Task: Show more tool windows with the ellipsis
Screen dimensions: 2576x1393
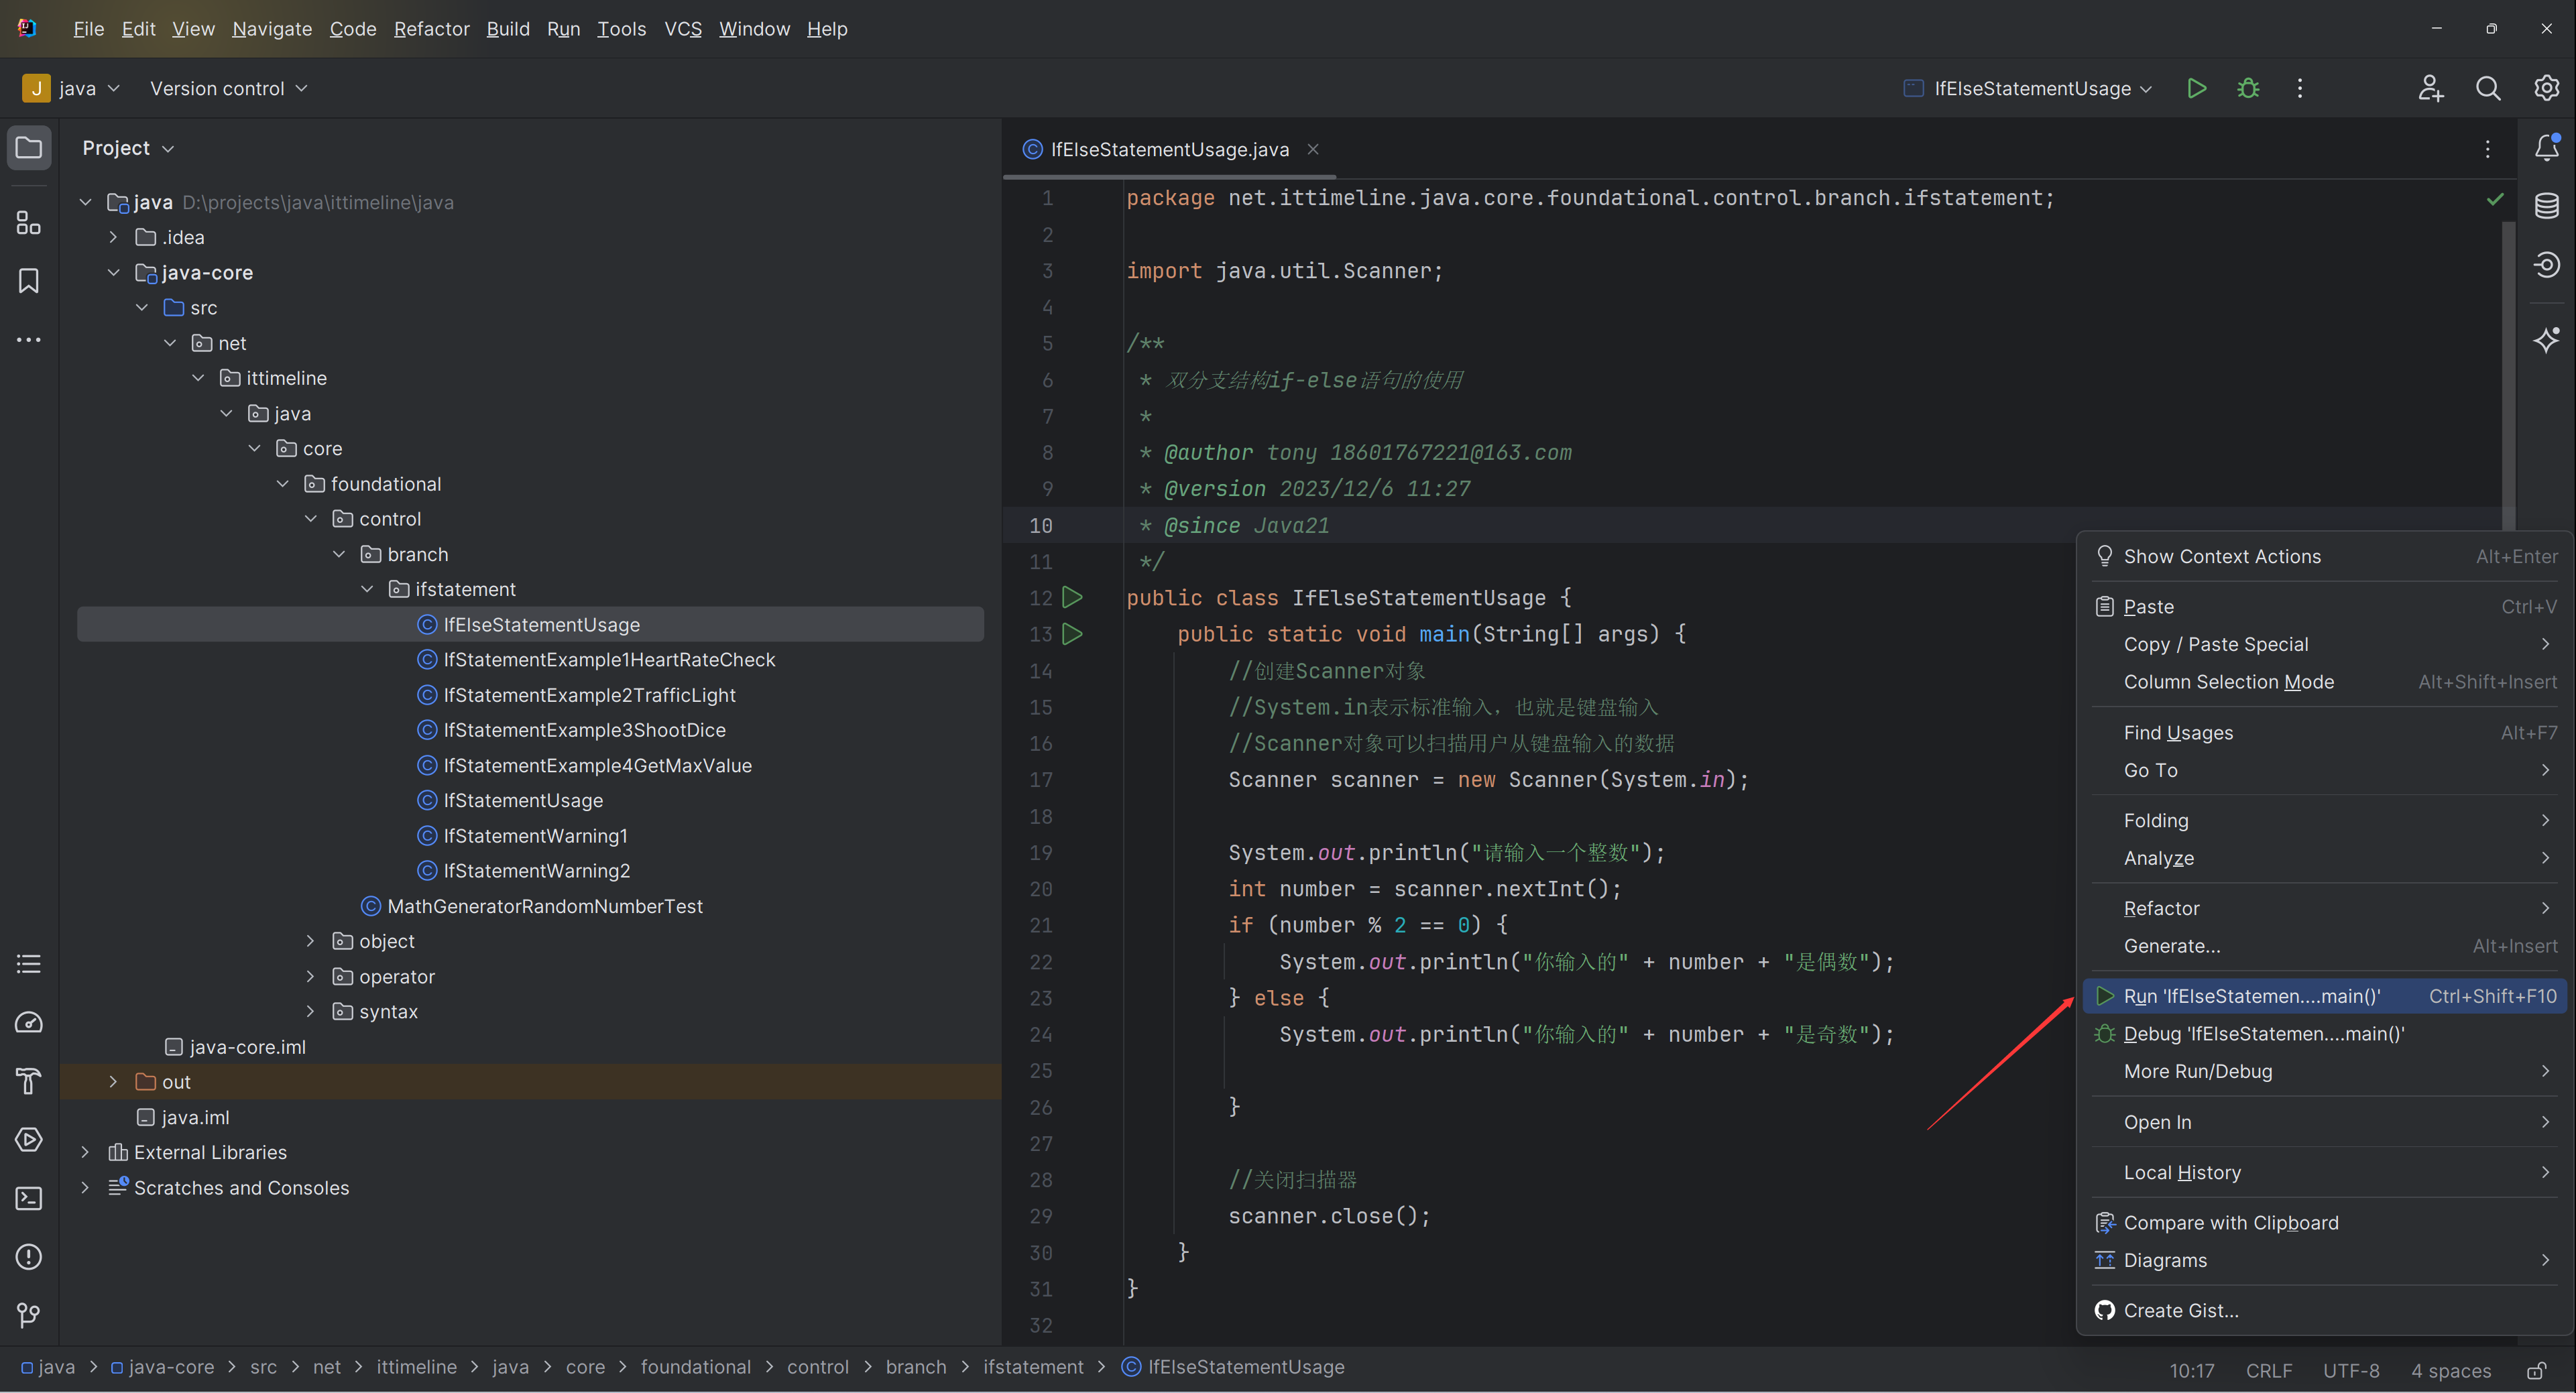Action: pyautogui.click(x=29, y=340)
